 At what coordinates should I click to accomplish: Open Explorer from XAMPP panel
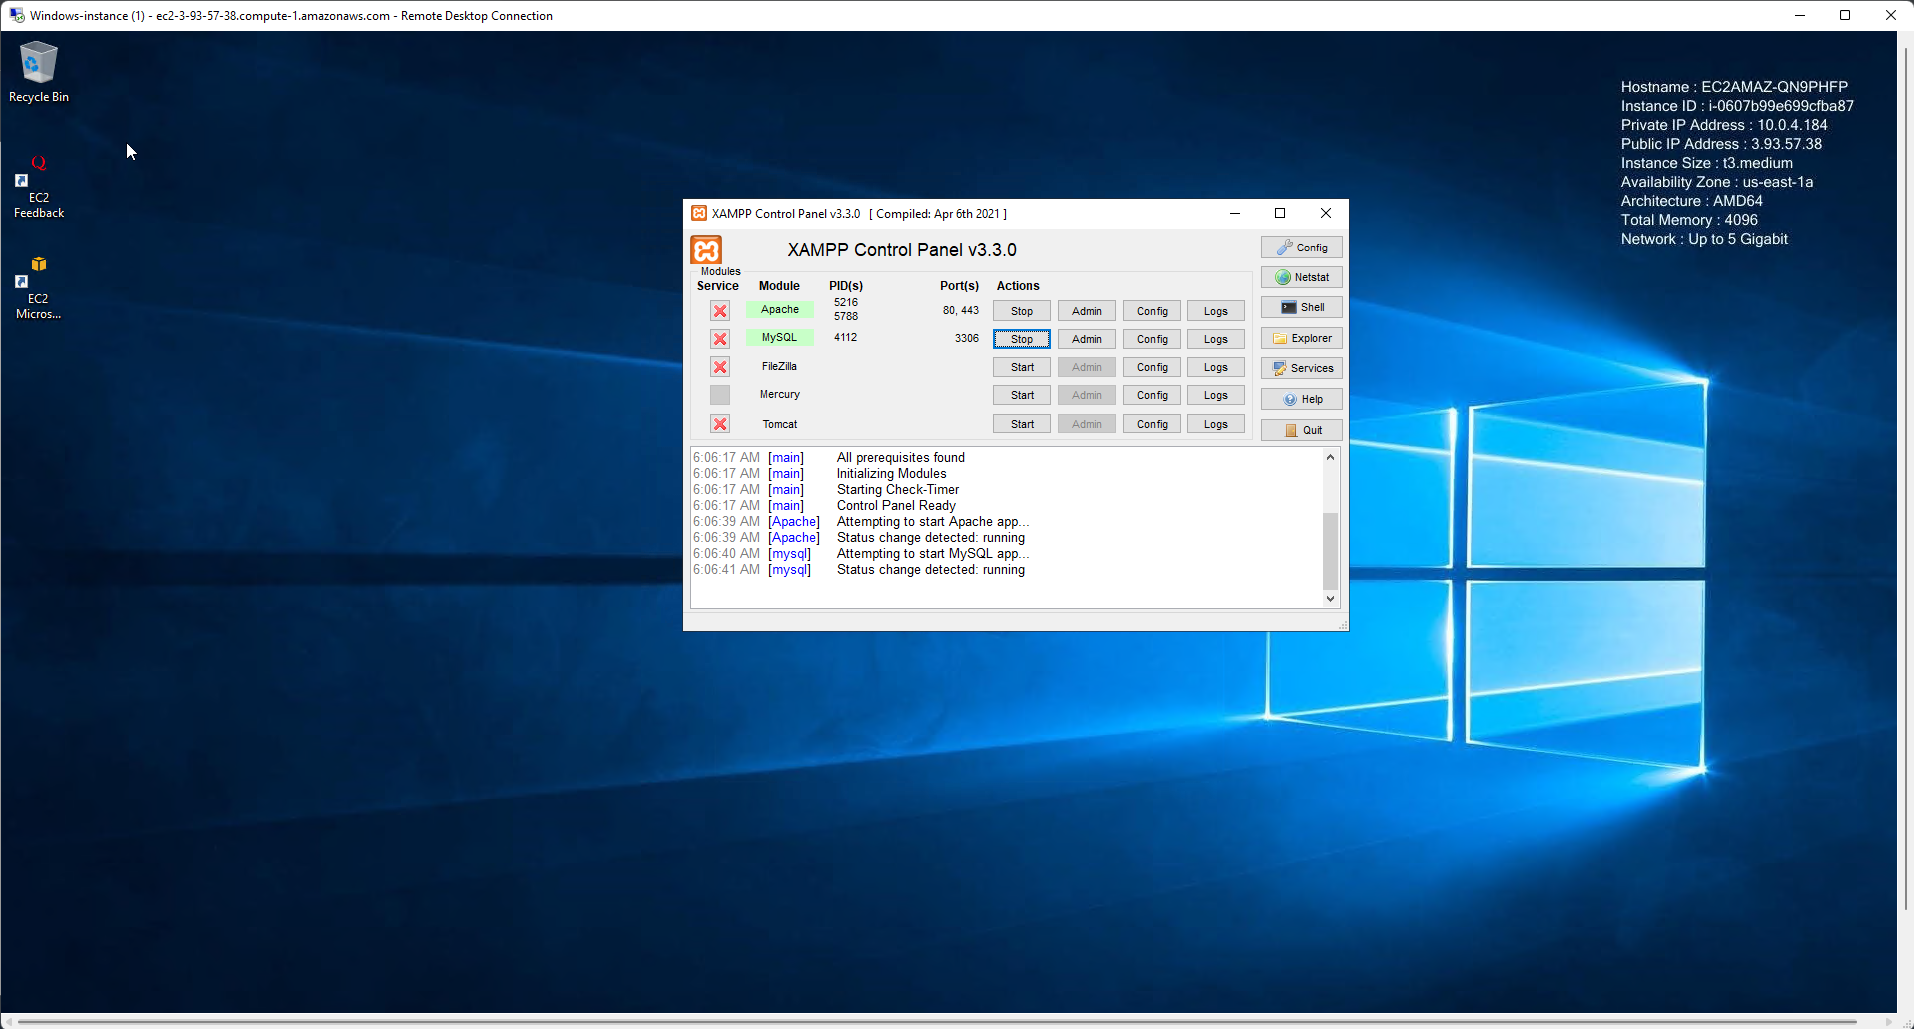(x=1301, y=338)
